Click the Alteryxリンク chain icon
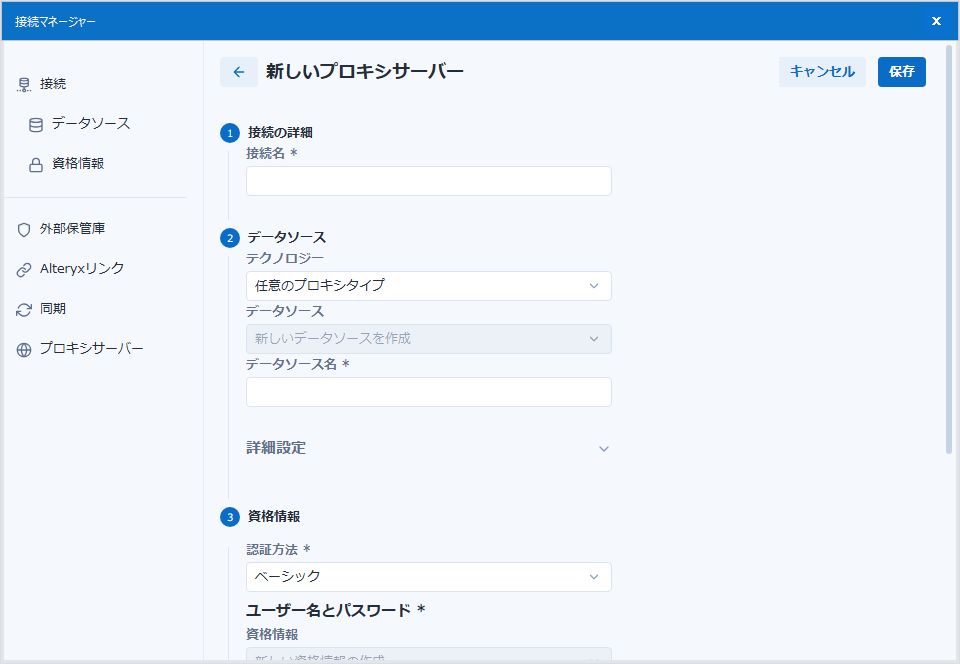960x664 pixels. click(x=24, y=270)
